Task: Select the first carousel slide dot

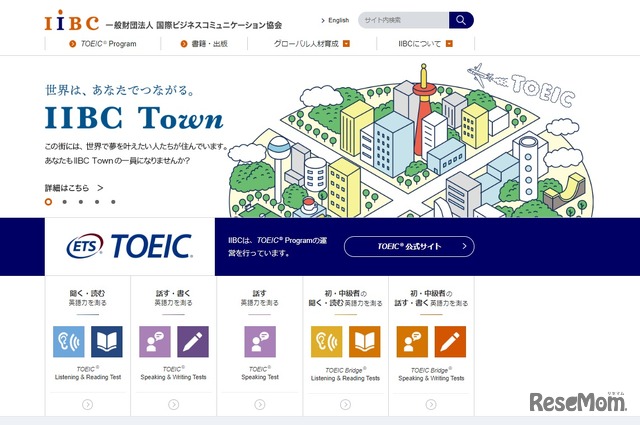Action: coord(48,202)
